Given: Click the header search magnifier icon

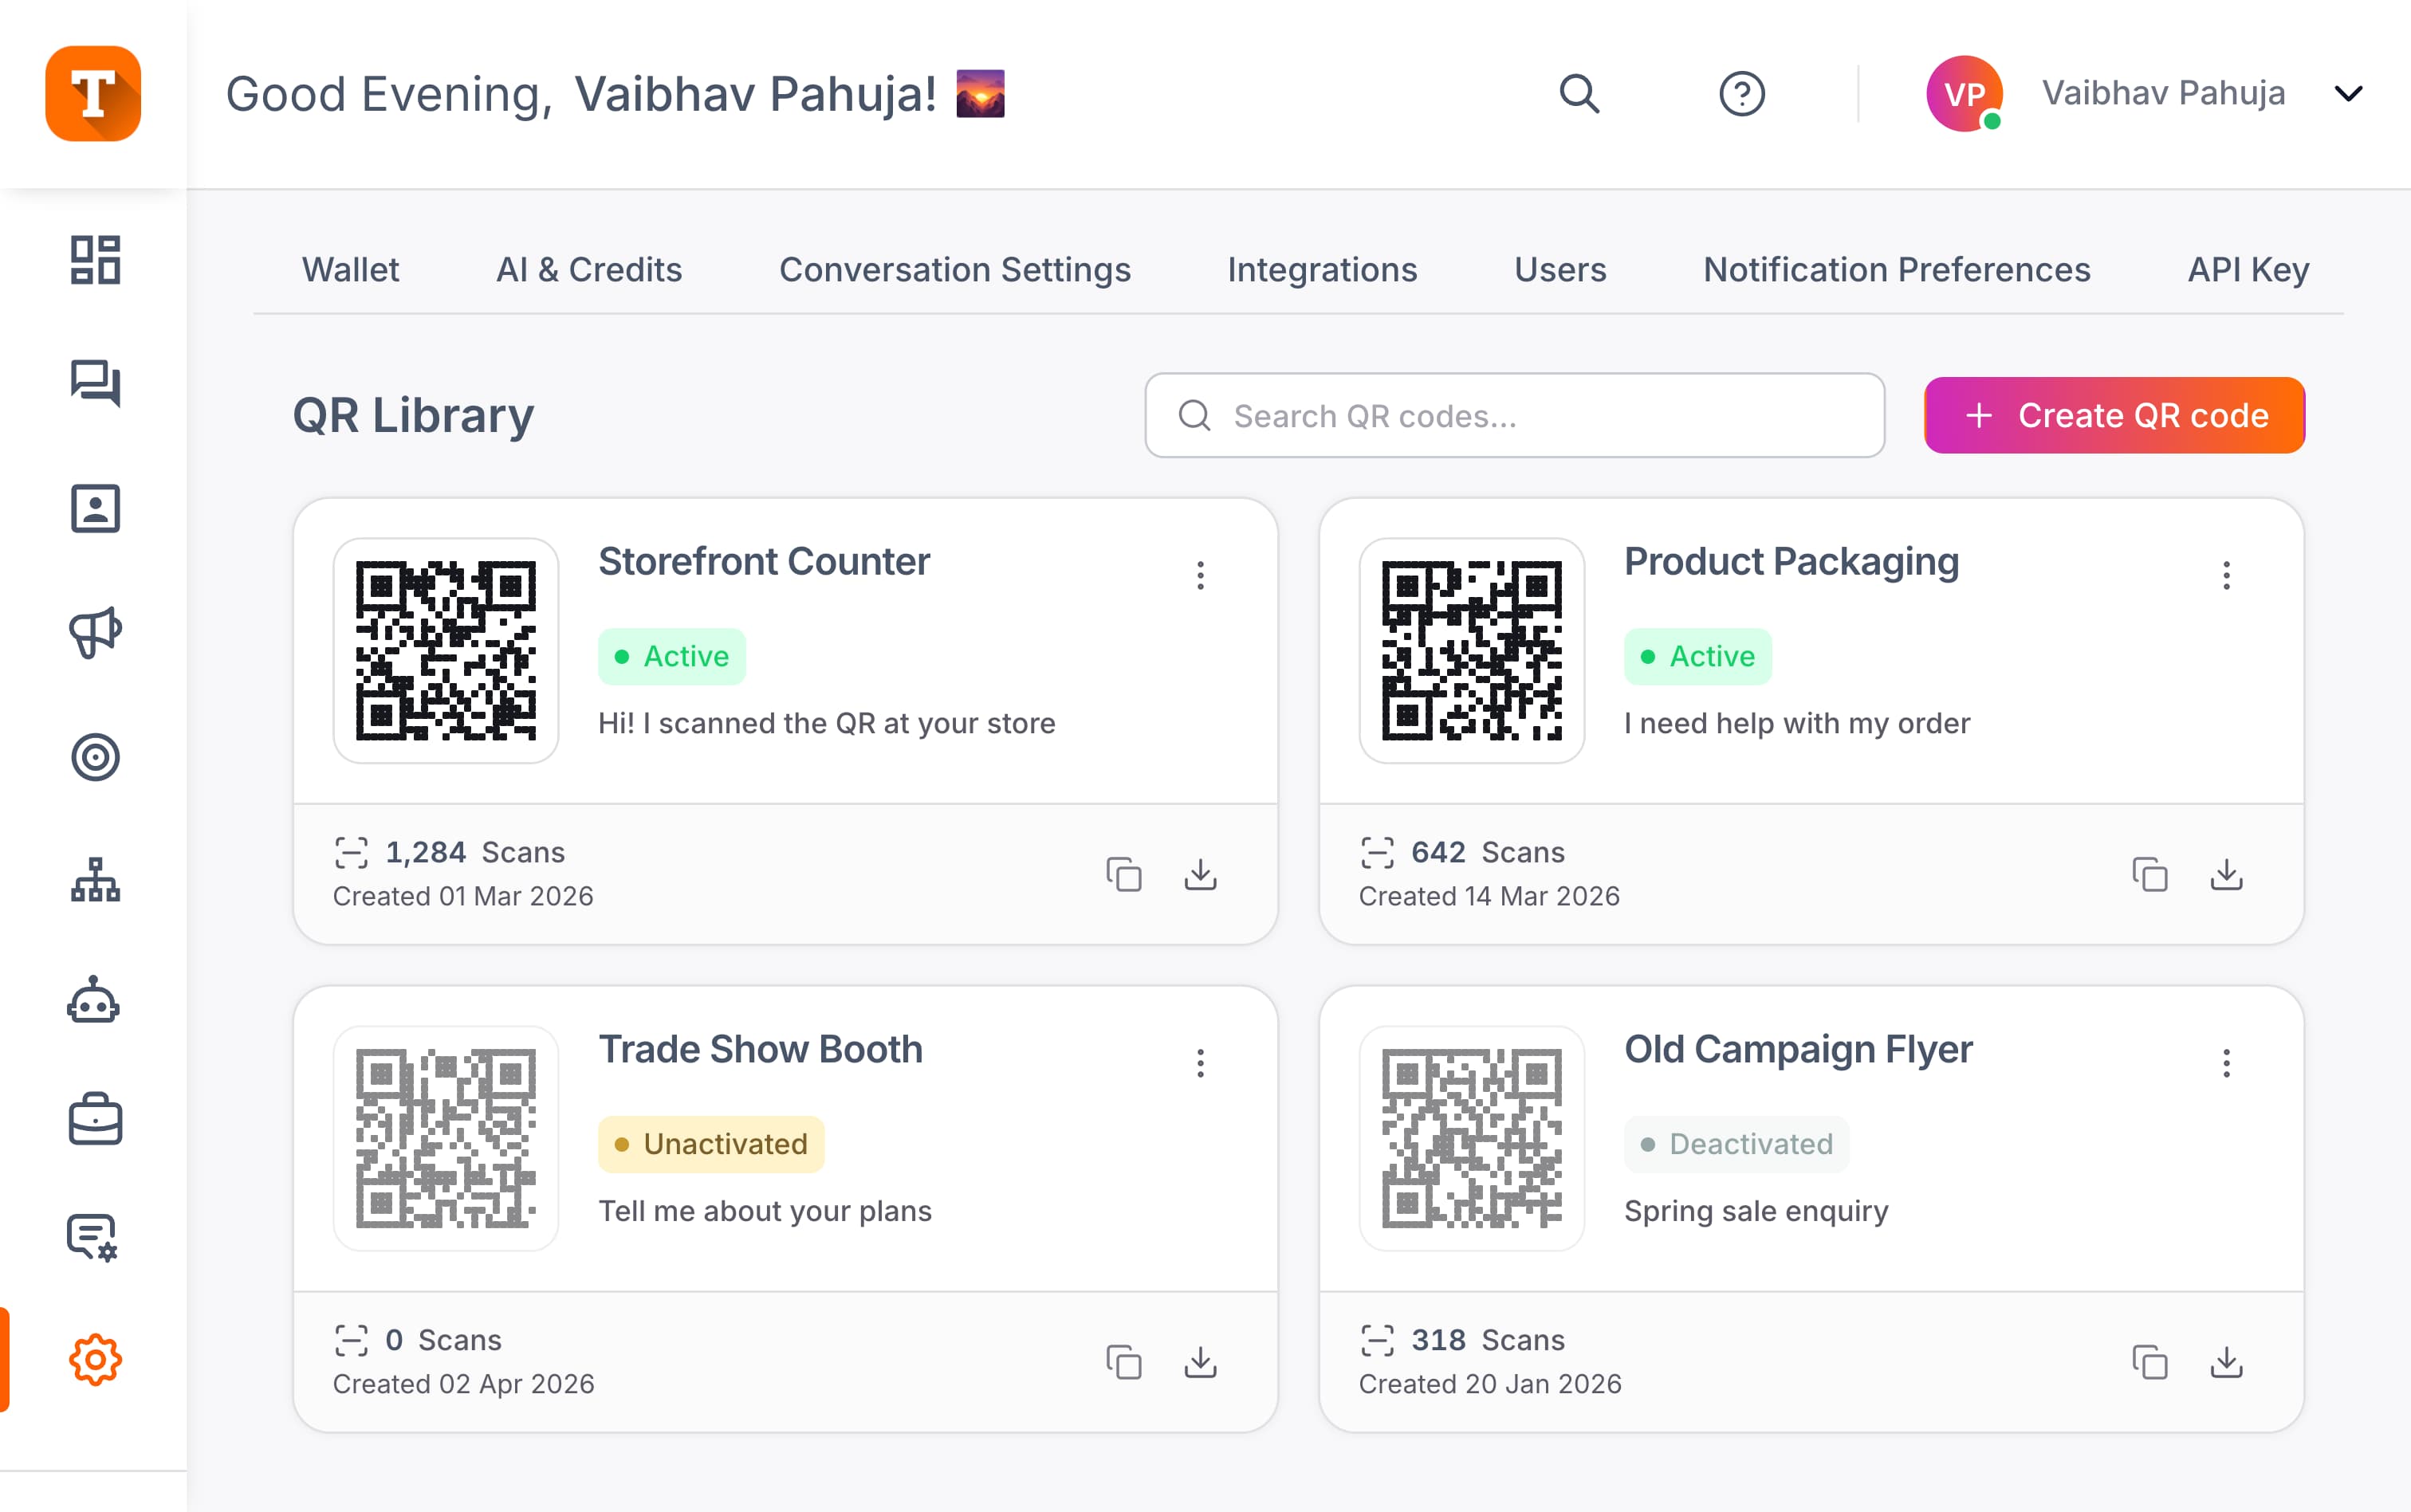Looking at the screenshot, I should point(1579,94).
